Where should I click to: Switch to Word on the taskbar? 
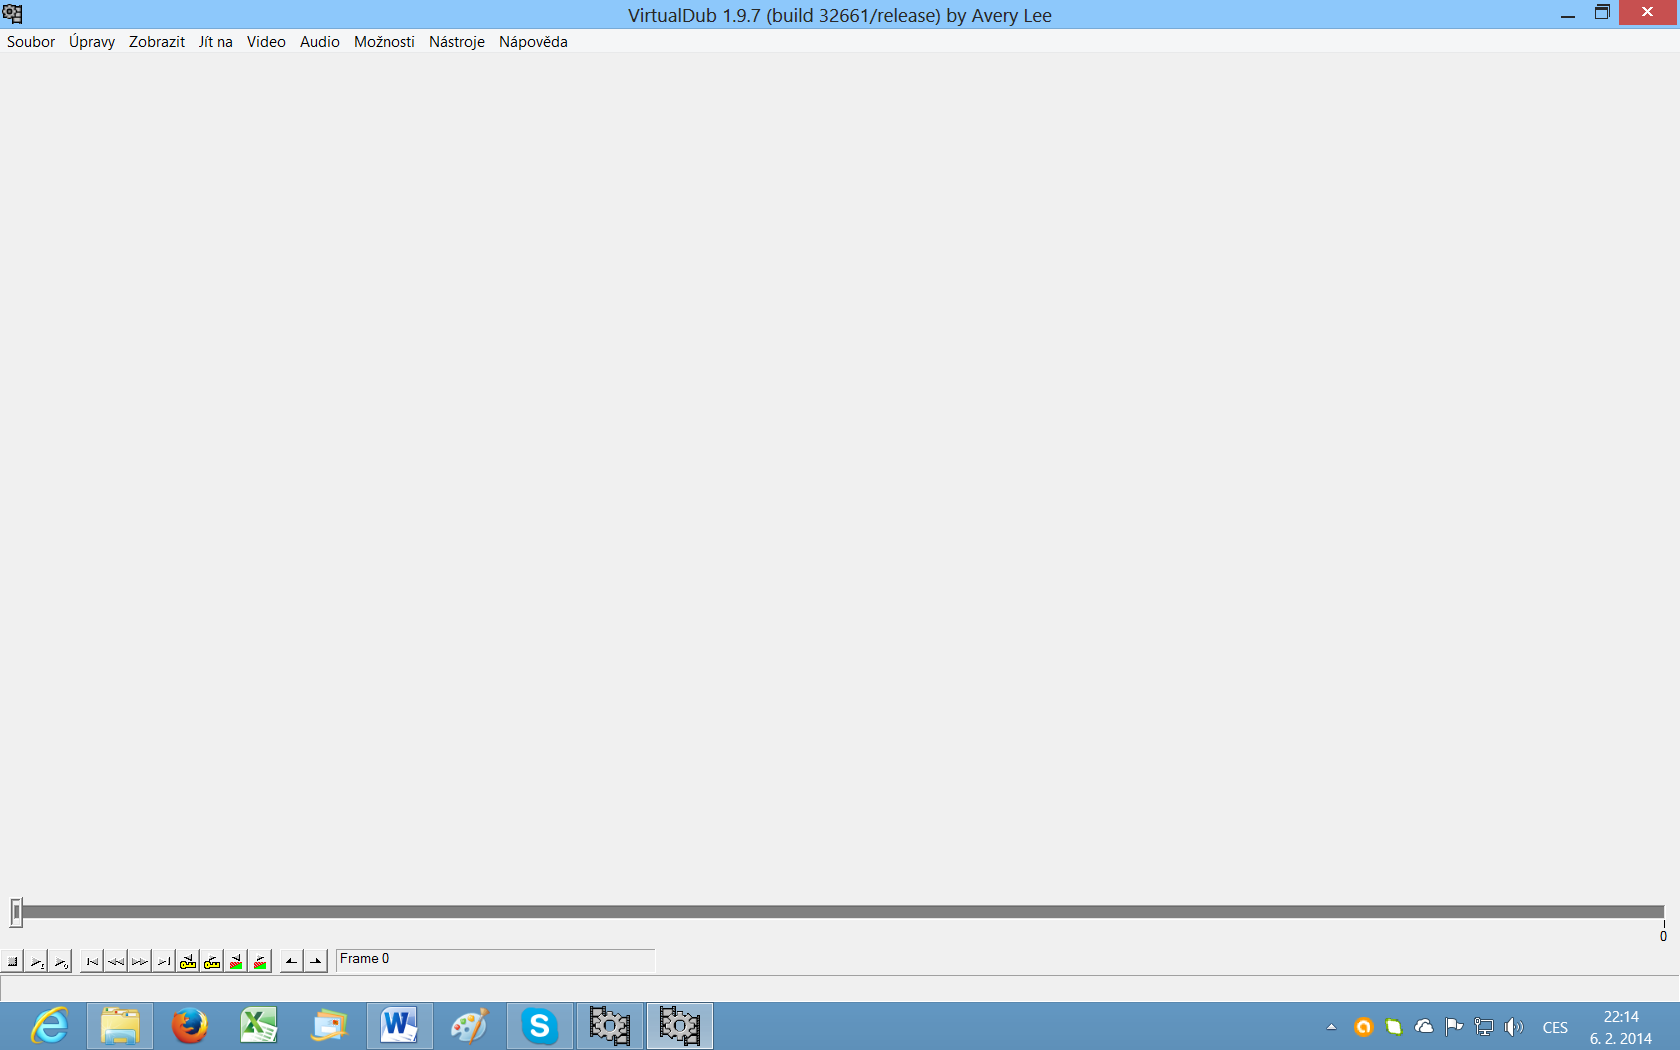[x=400, y=1026]
